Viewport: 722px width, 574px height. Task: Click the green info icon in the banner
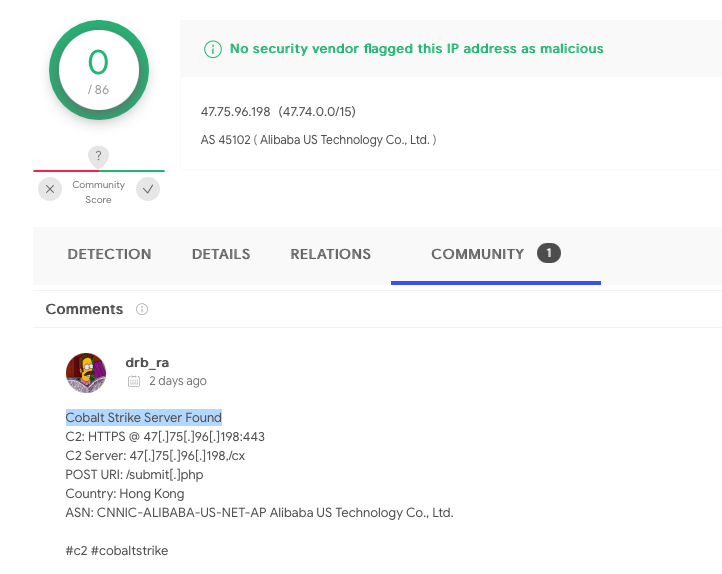coord(213,49)
